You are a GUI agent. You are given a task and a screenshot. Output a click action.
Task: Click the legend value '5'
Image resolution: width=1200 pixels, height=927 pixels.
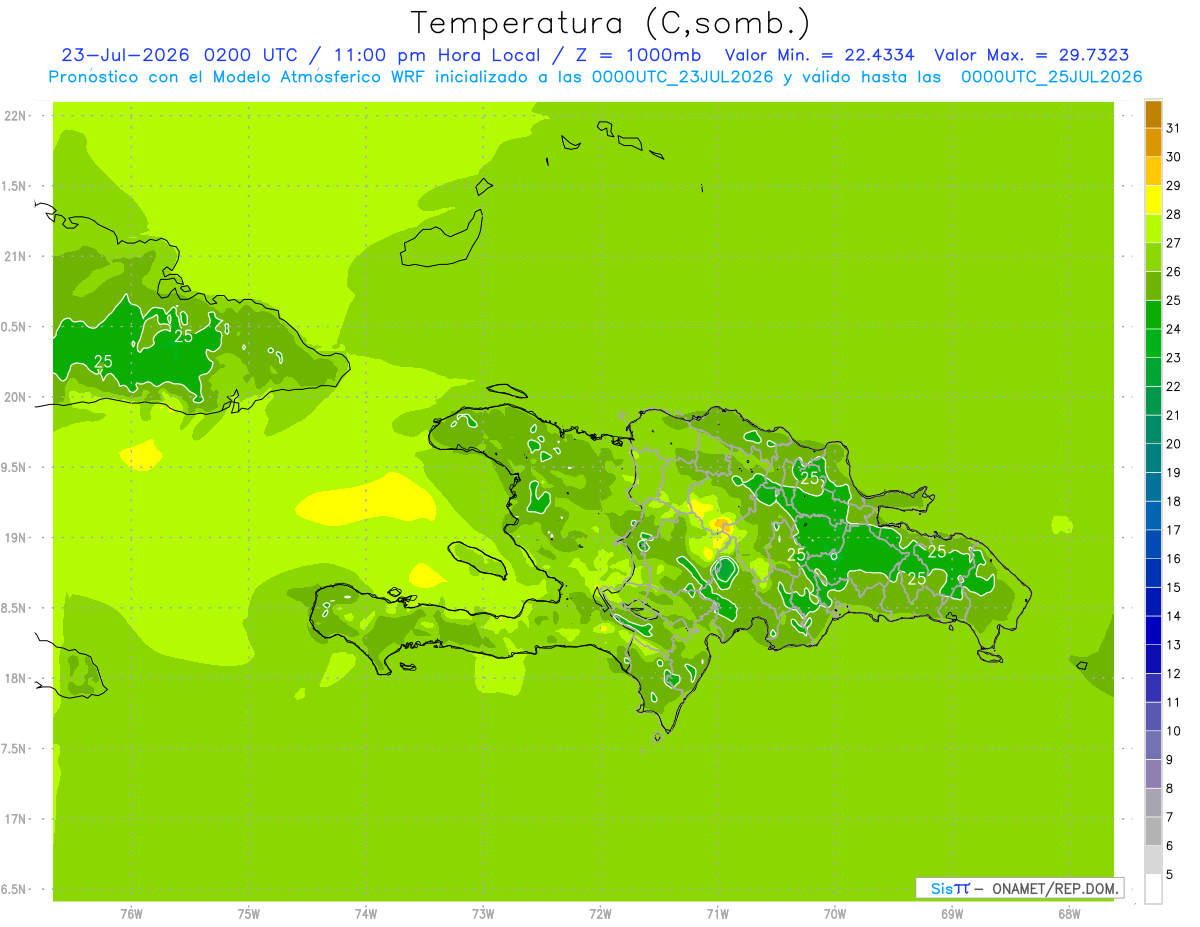click(x=1170, y=874)
